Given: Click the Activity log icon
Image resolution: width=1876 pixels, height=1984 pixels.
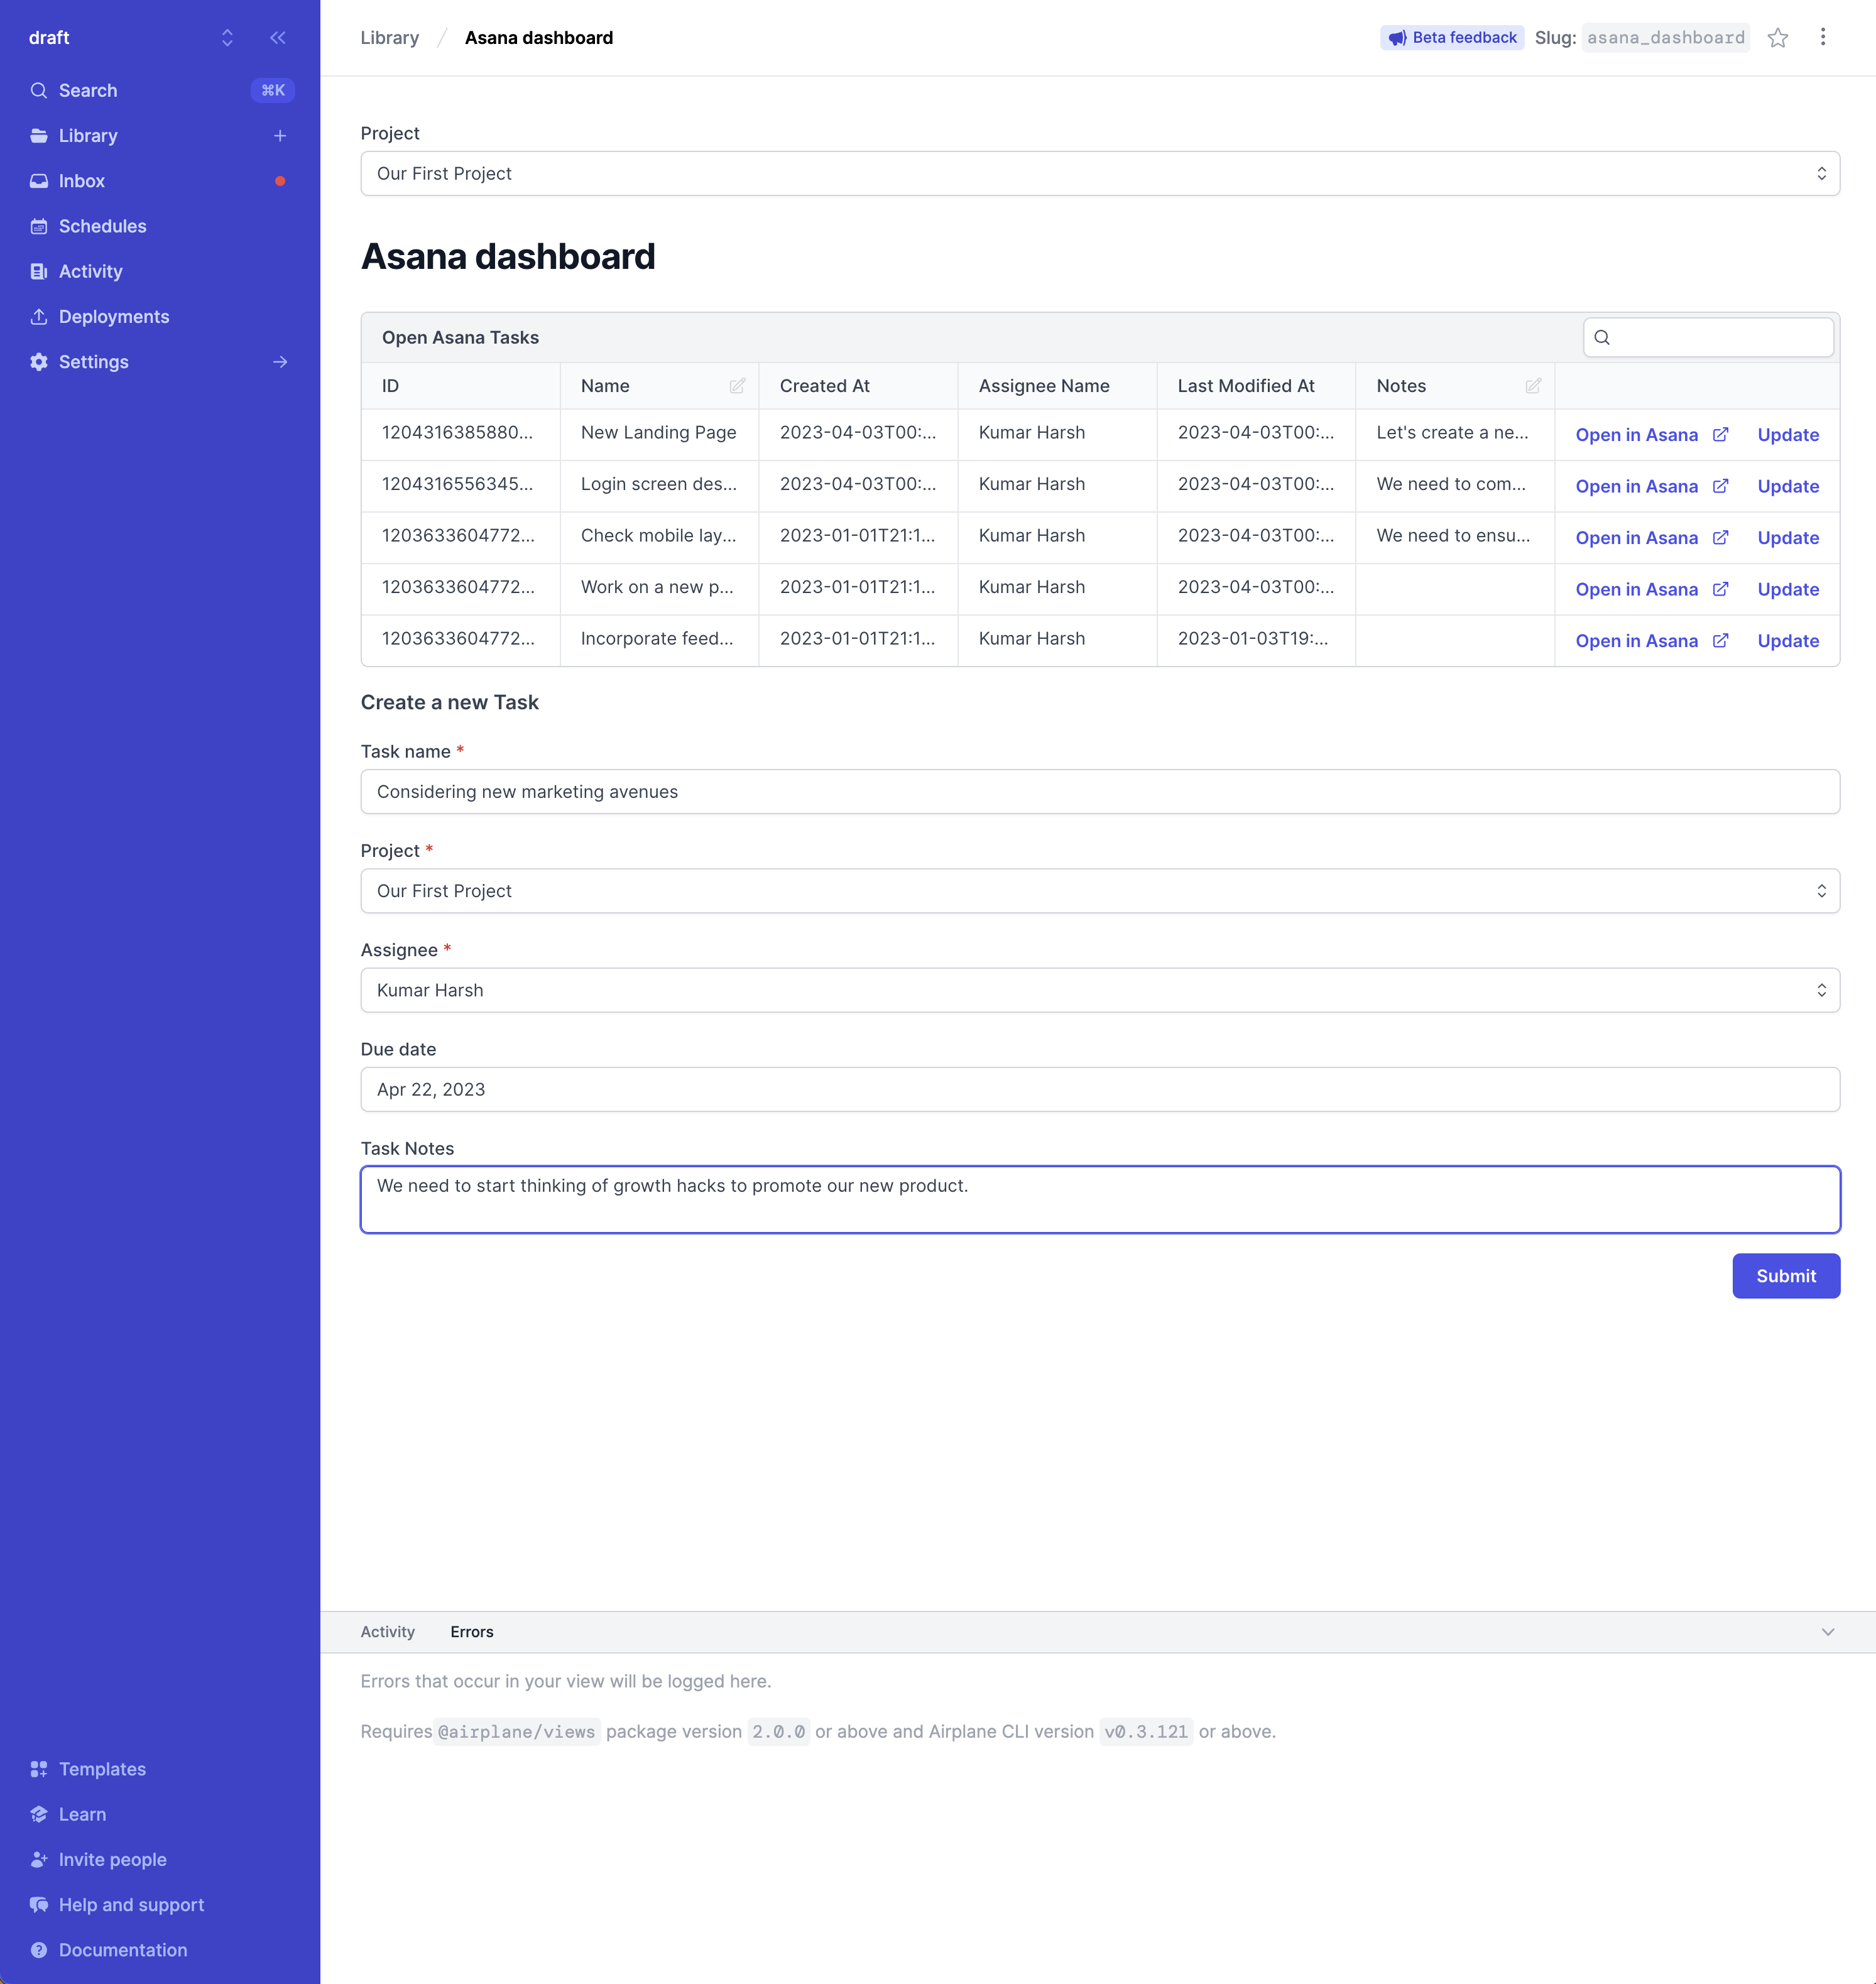Looking at the screenshot, I should tap(39, 271).
